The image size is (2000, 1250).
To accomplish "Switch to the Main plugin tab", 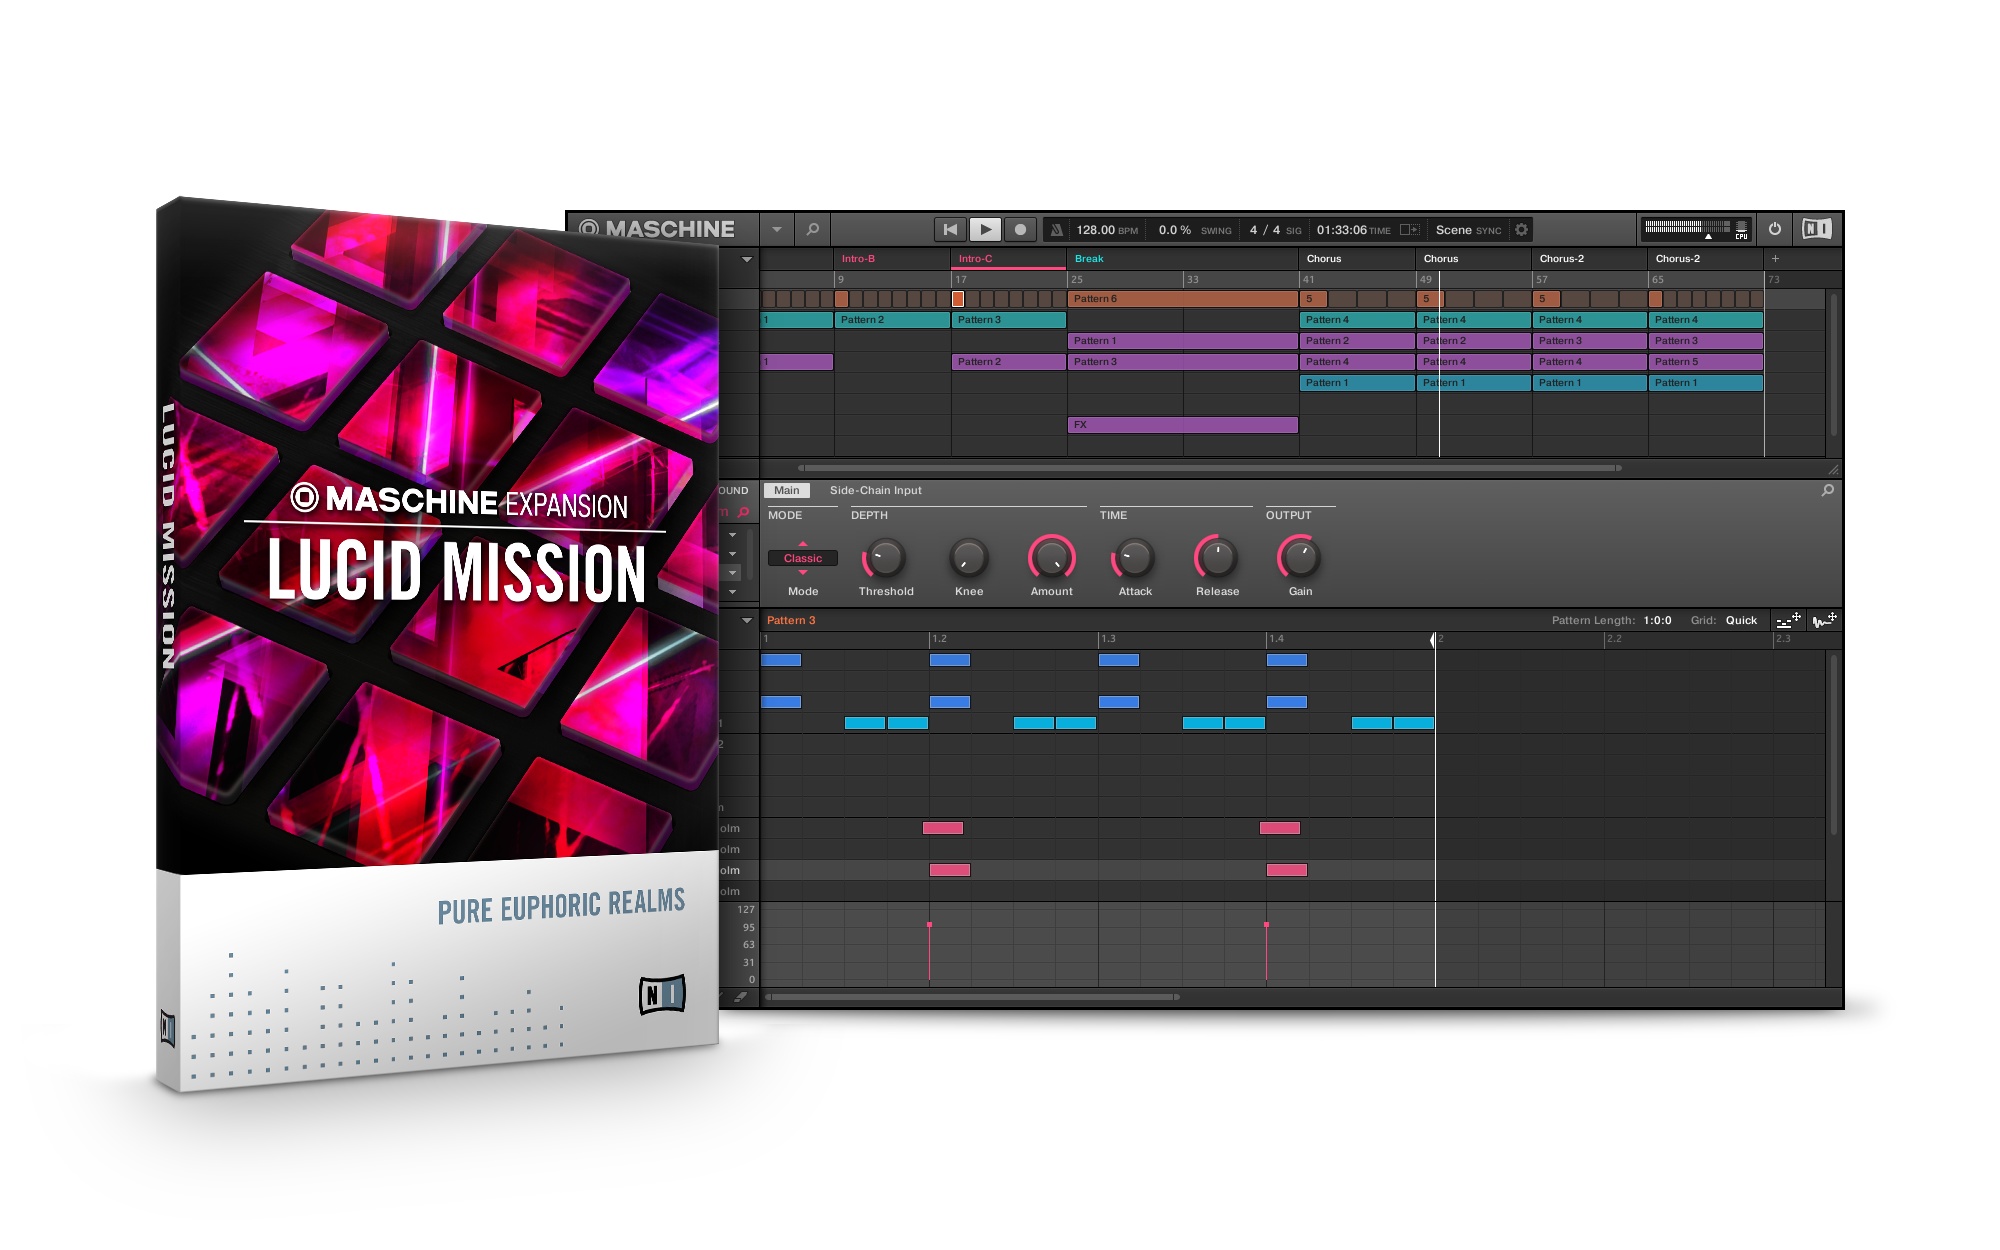I will [x=787, y=491].
